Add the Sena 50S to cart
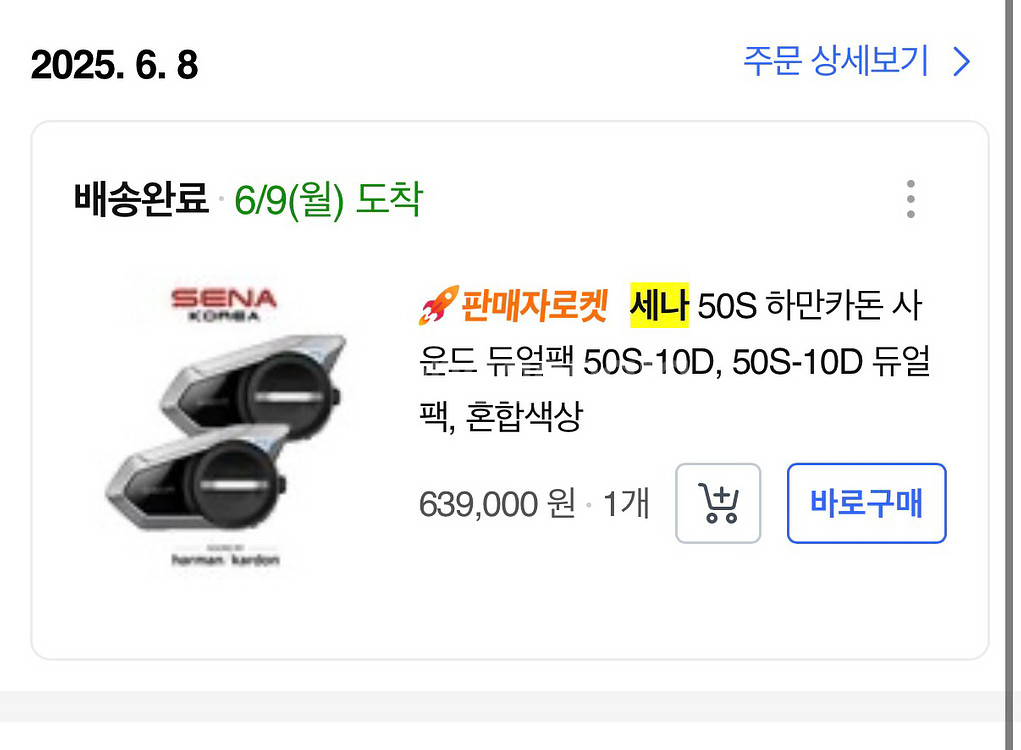 point(718,503)
